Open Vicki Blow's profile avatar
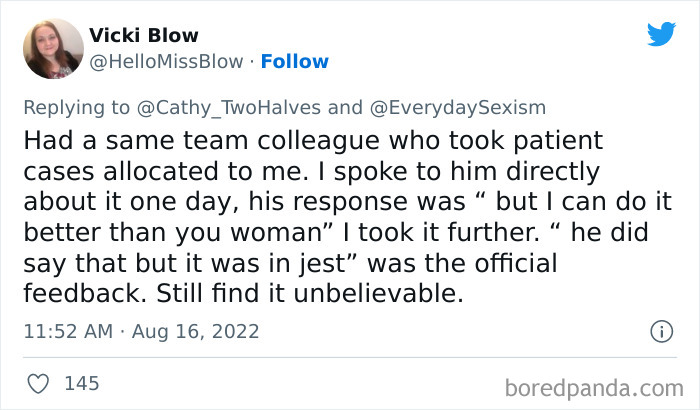Viewport: 700px width, 410px height. tap(53, 48)
